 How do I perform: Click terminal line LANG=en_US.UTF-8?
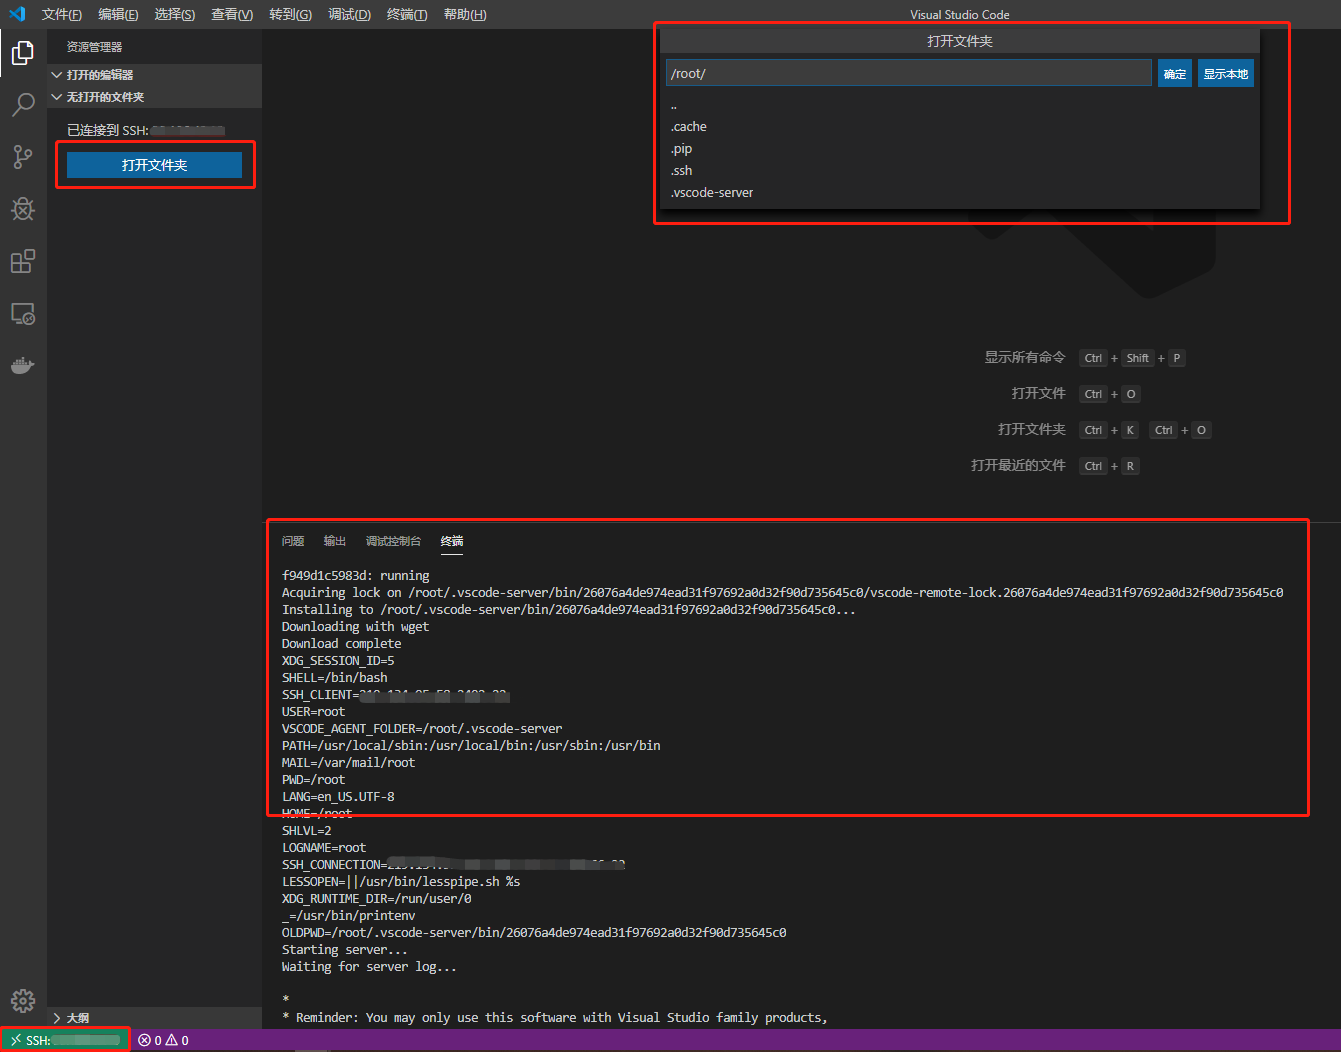click(x=338, y=797)
